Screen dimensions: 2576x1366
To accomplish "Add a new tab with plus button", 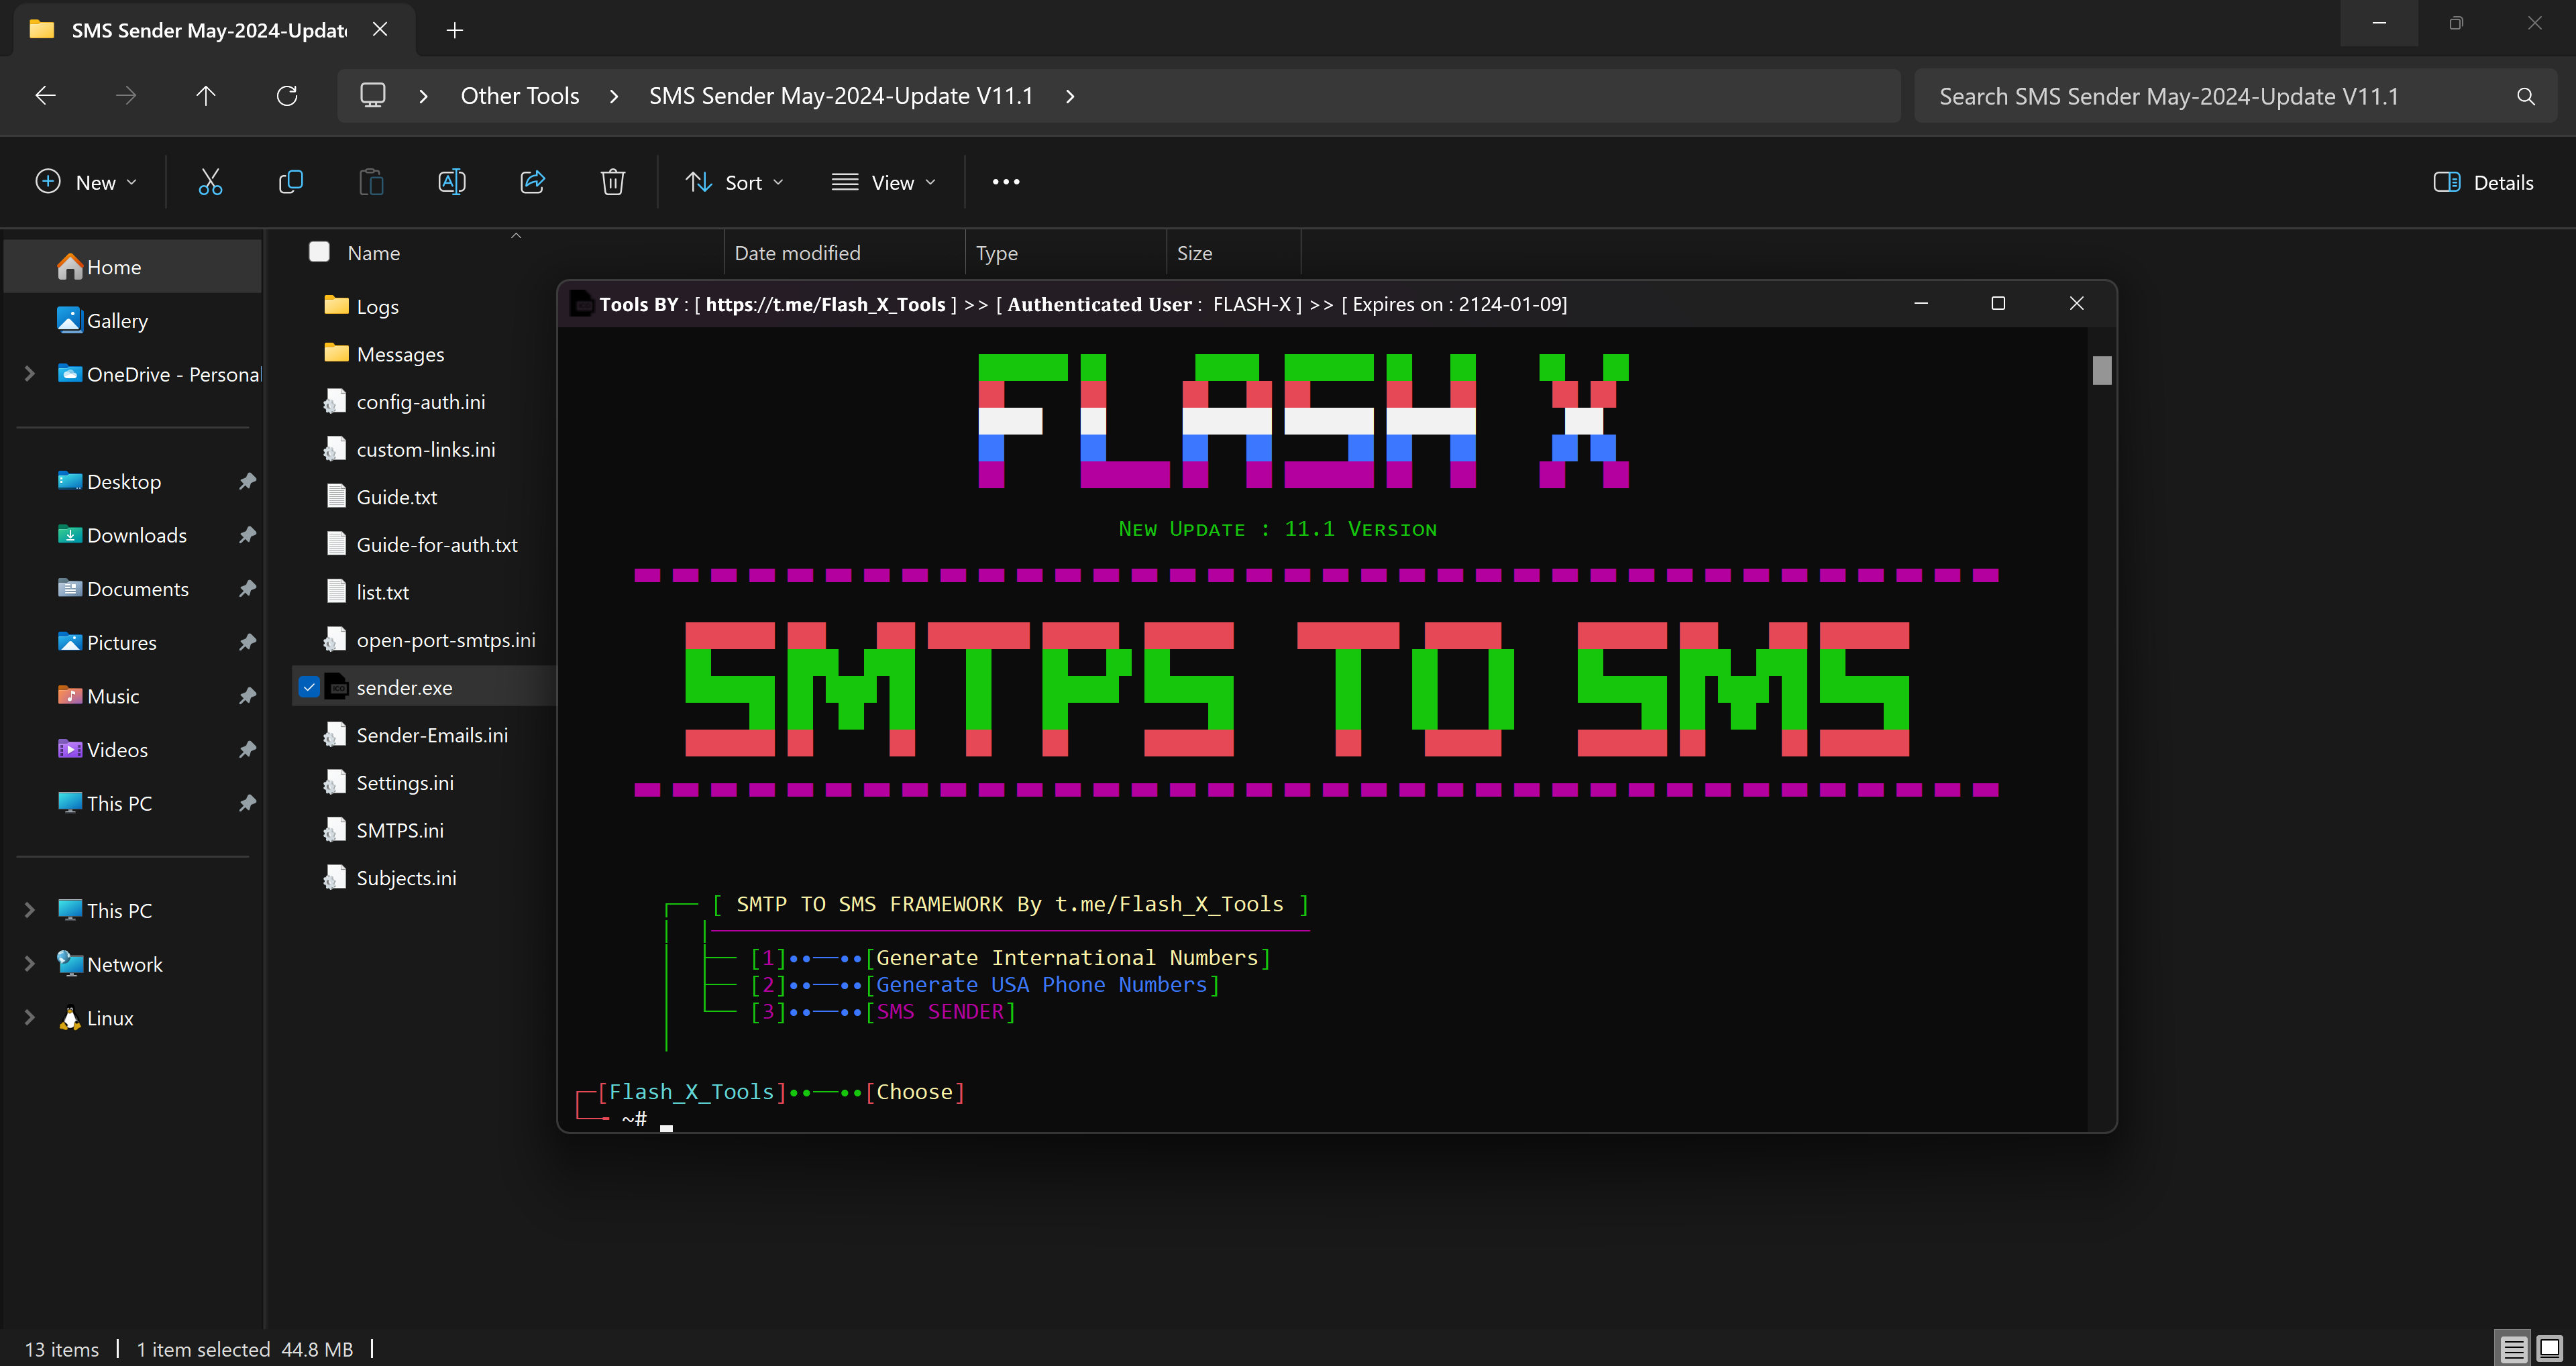I will coord(455,30).
